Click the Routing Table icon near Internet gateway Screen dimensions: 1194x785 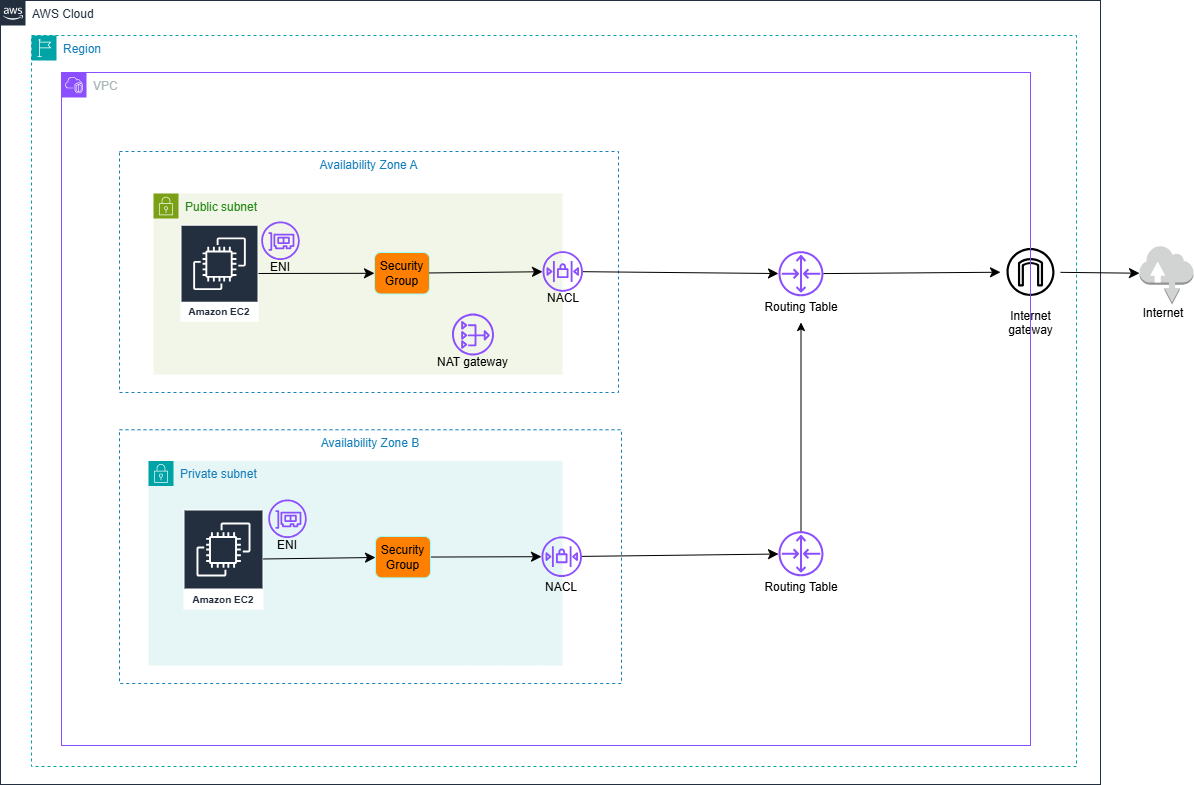tap(800, 273)
